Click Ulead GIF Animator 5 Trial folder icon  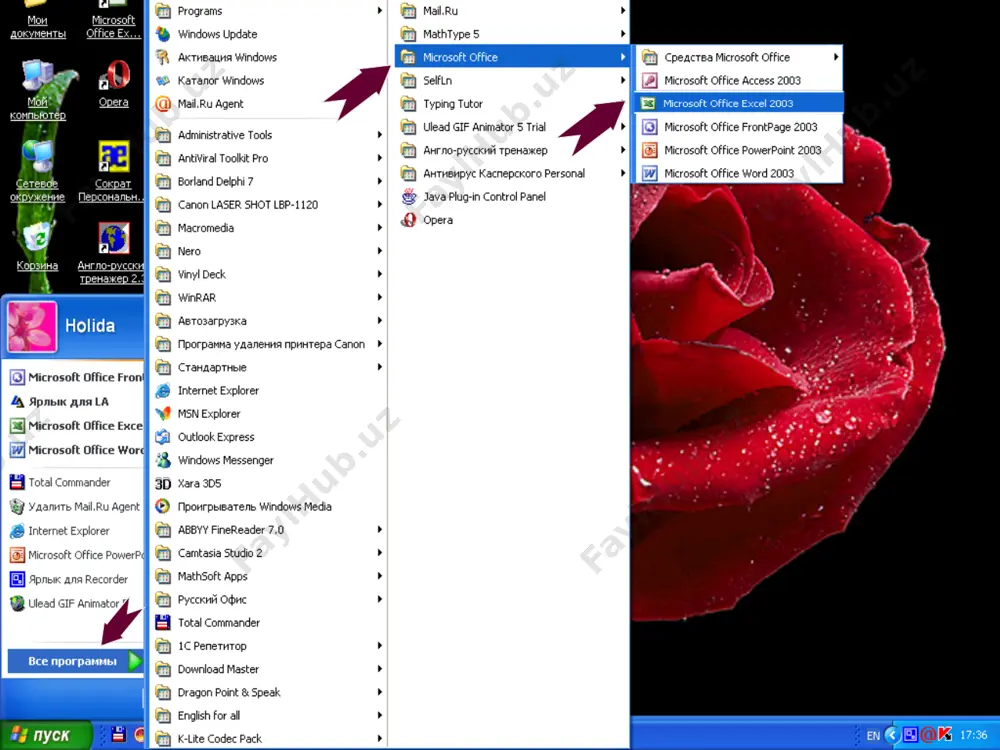(408, 127)
